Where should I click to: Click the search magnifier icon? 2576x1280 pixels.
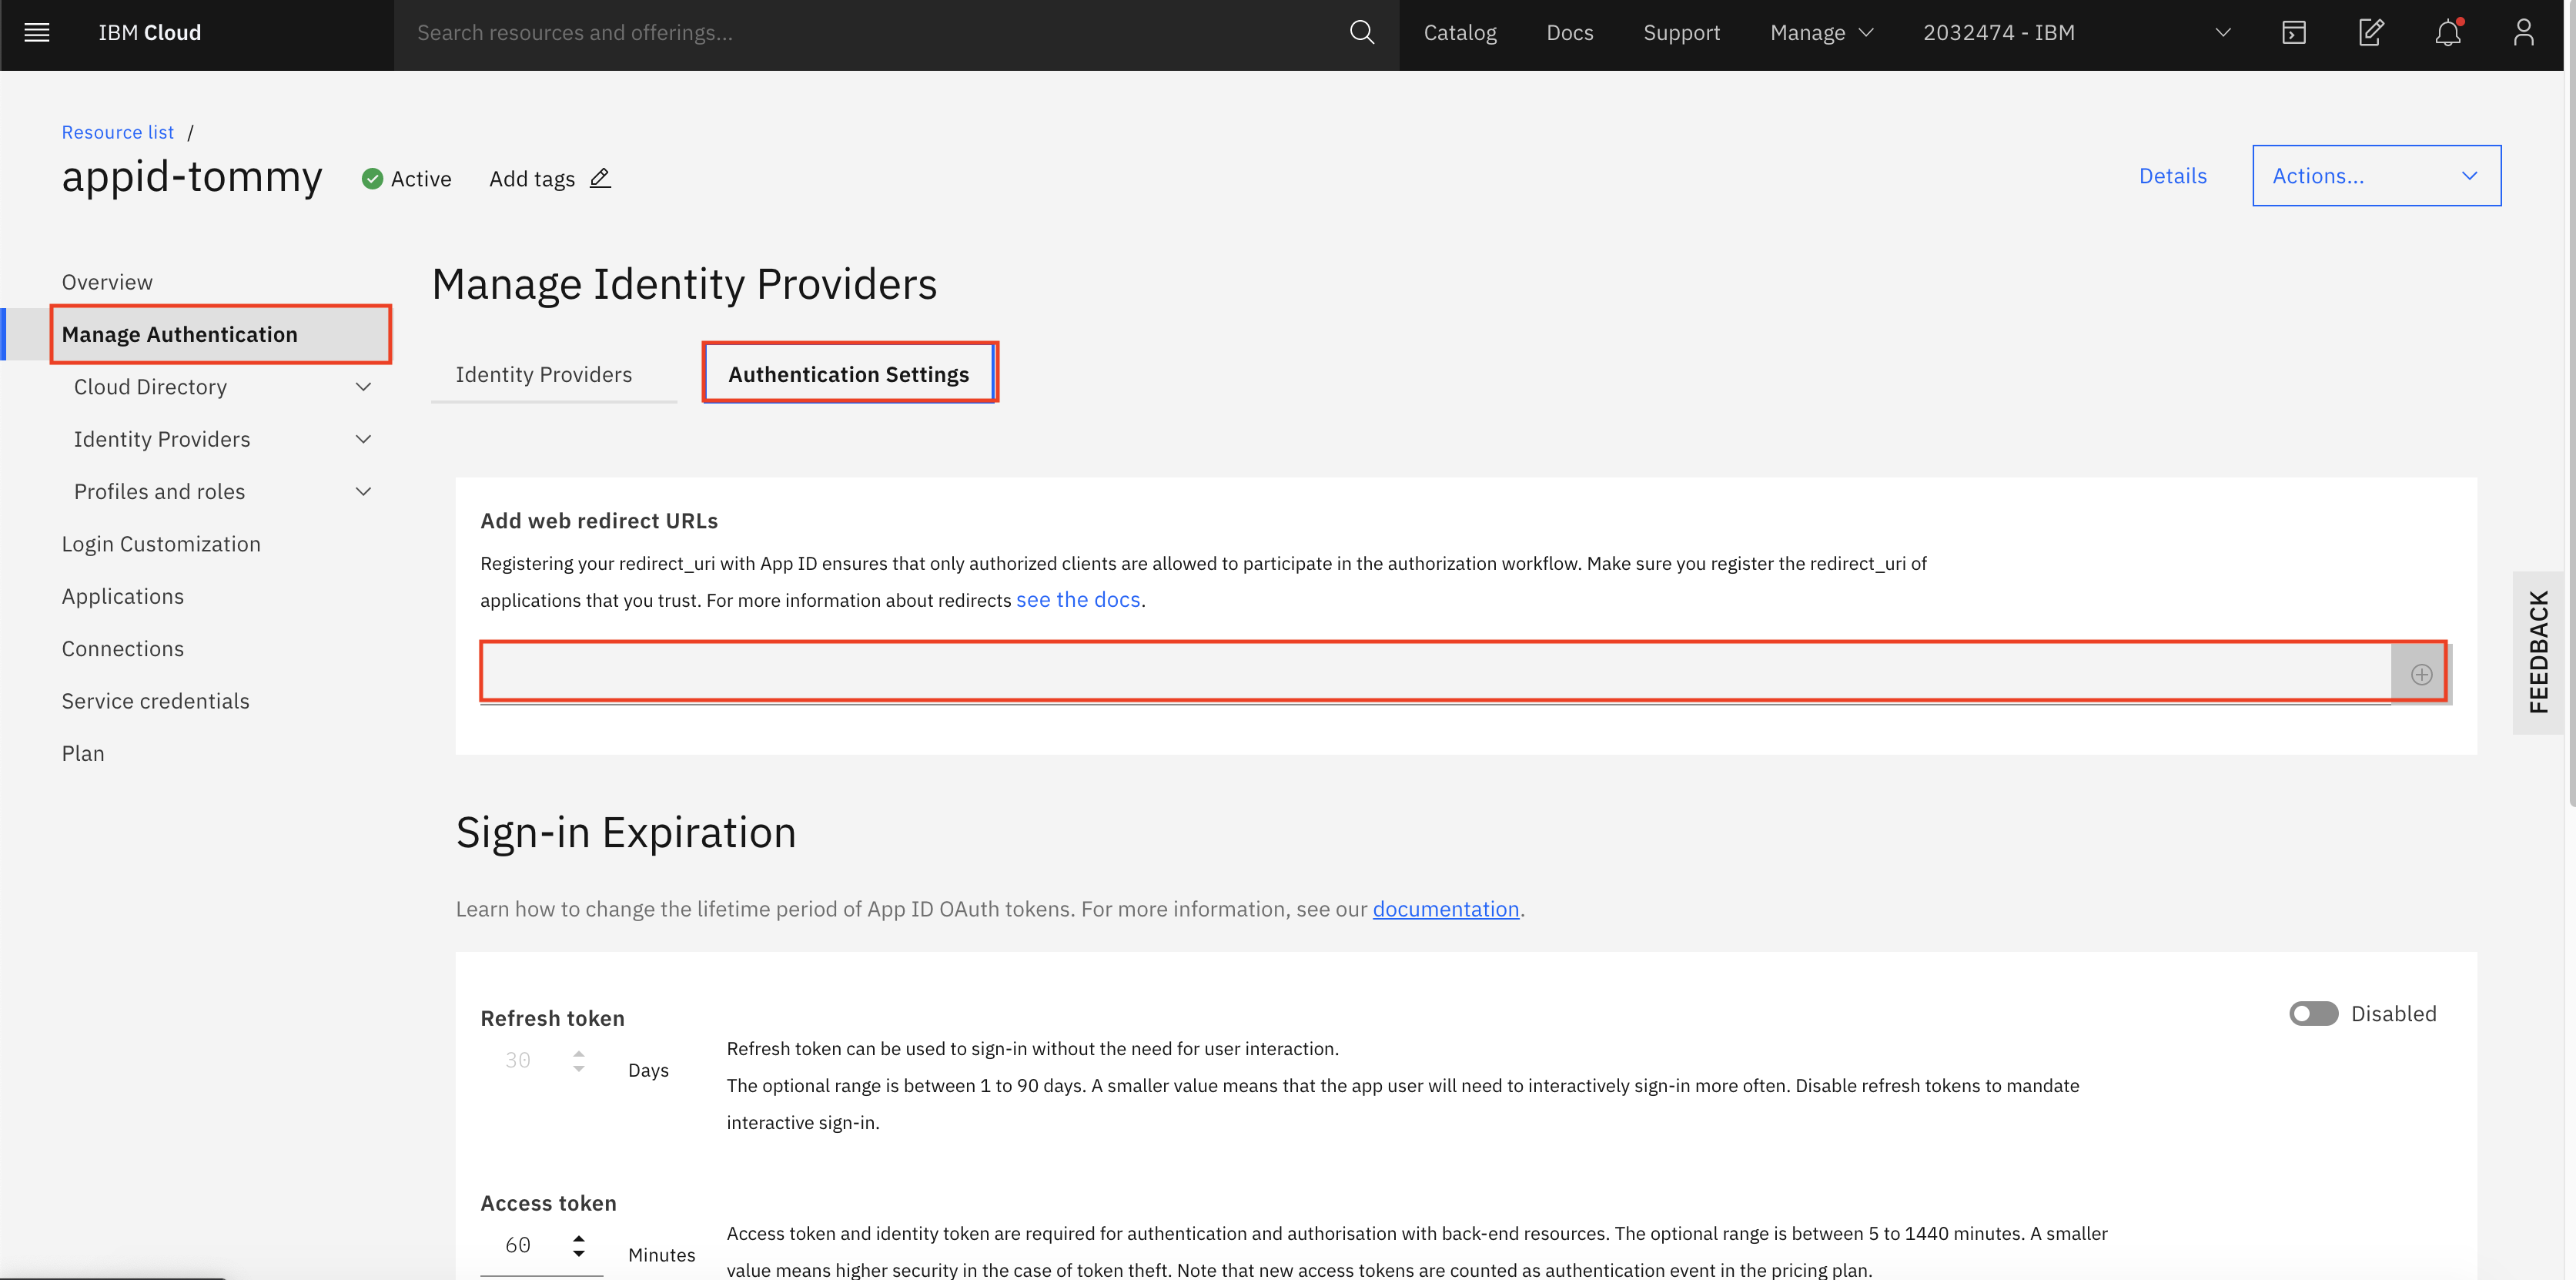pyautogui.click(x=1361, y=33)
